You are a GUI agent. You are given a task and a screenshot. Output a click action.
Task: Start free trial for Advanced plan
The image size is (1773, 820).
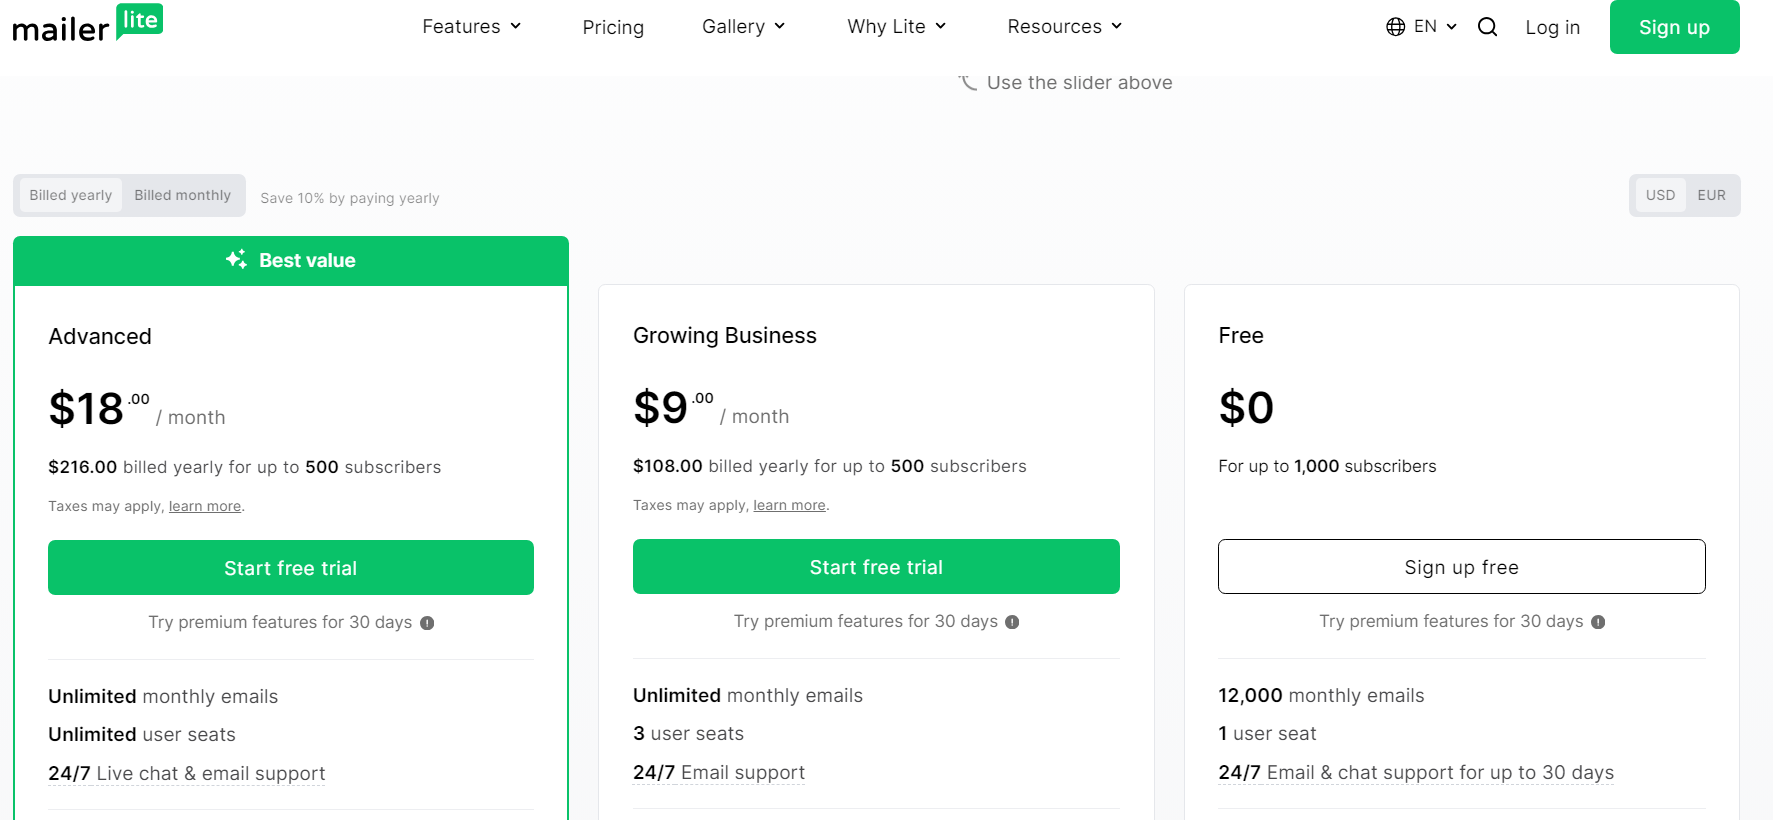(291, 568)
